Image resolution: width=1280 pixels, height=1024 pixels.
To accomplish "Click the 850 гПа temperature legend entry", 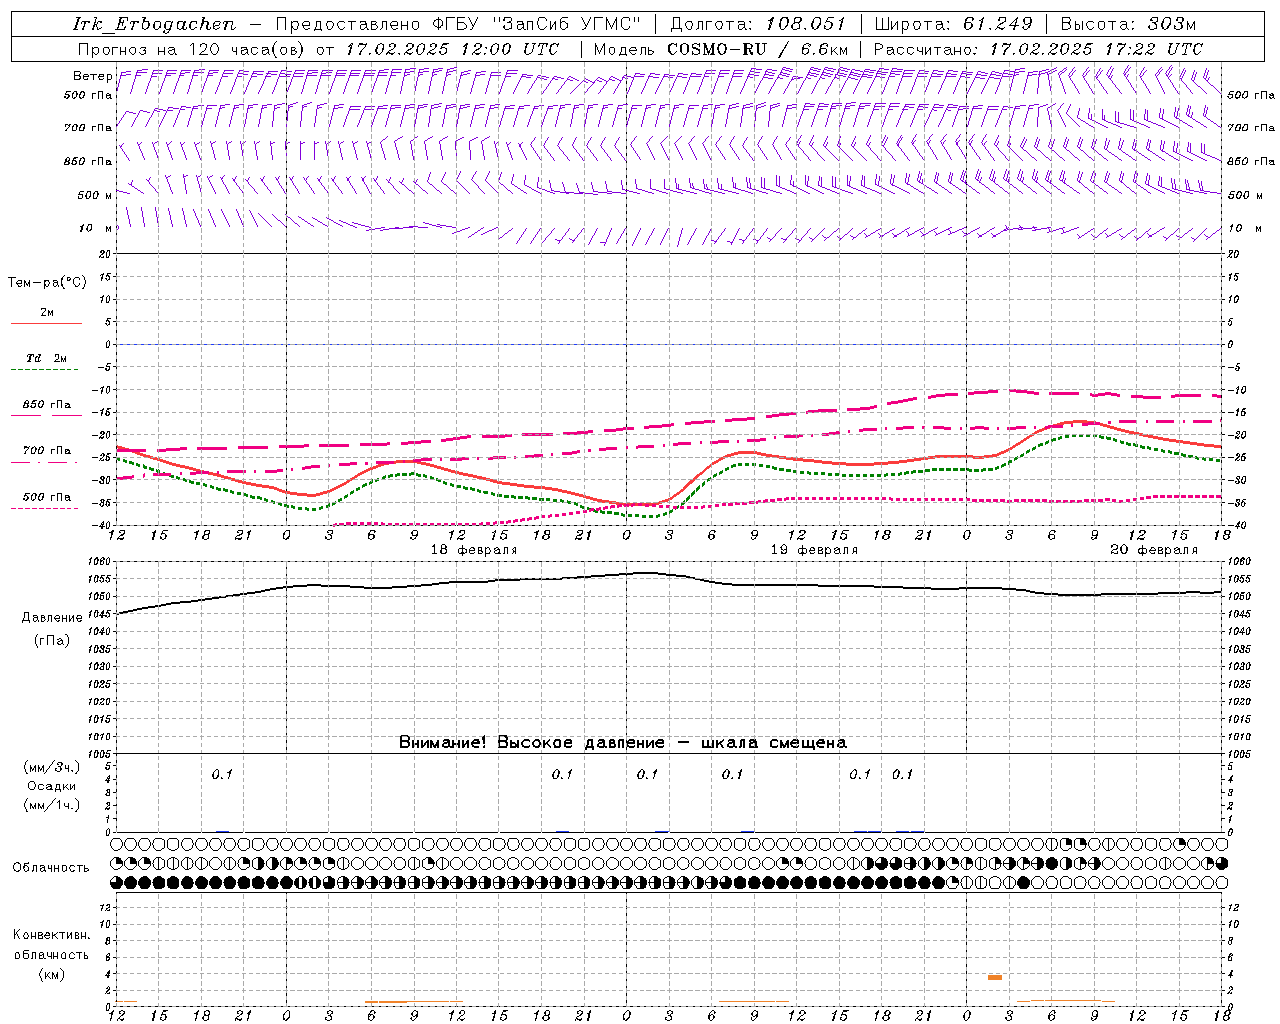I will coord(47,404).
